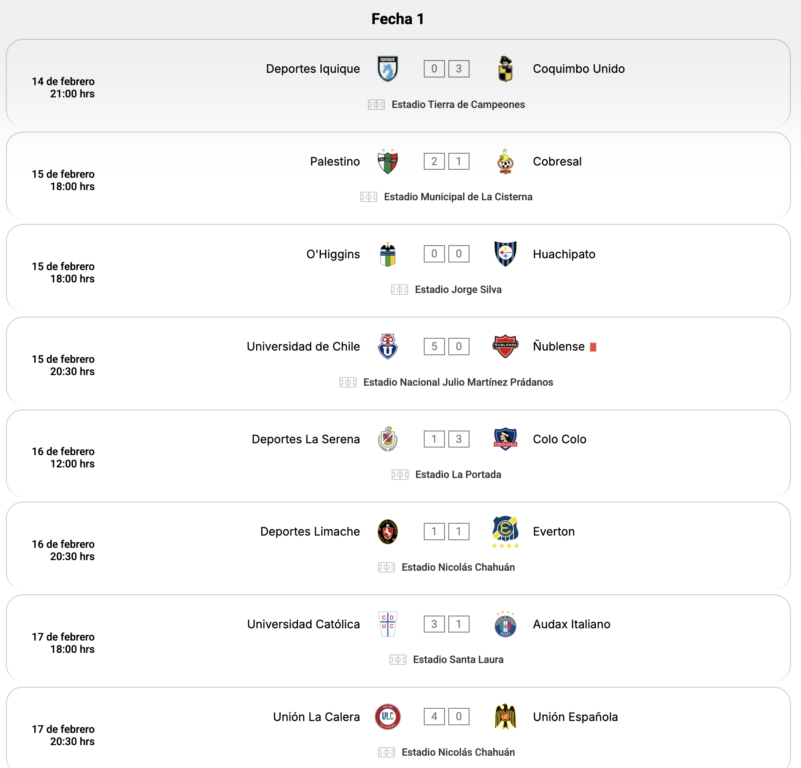Viewport: 801px width, 768px height.
Task: Select the Everton crest with stars
Action: click(x=505, y=531)
